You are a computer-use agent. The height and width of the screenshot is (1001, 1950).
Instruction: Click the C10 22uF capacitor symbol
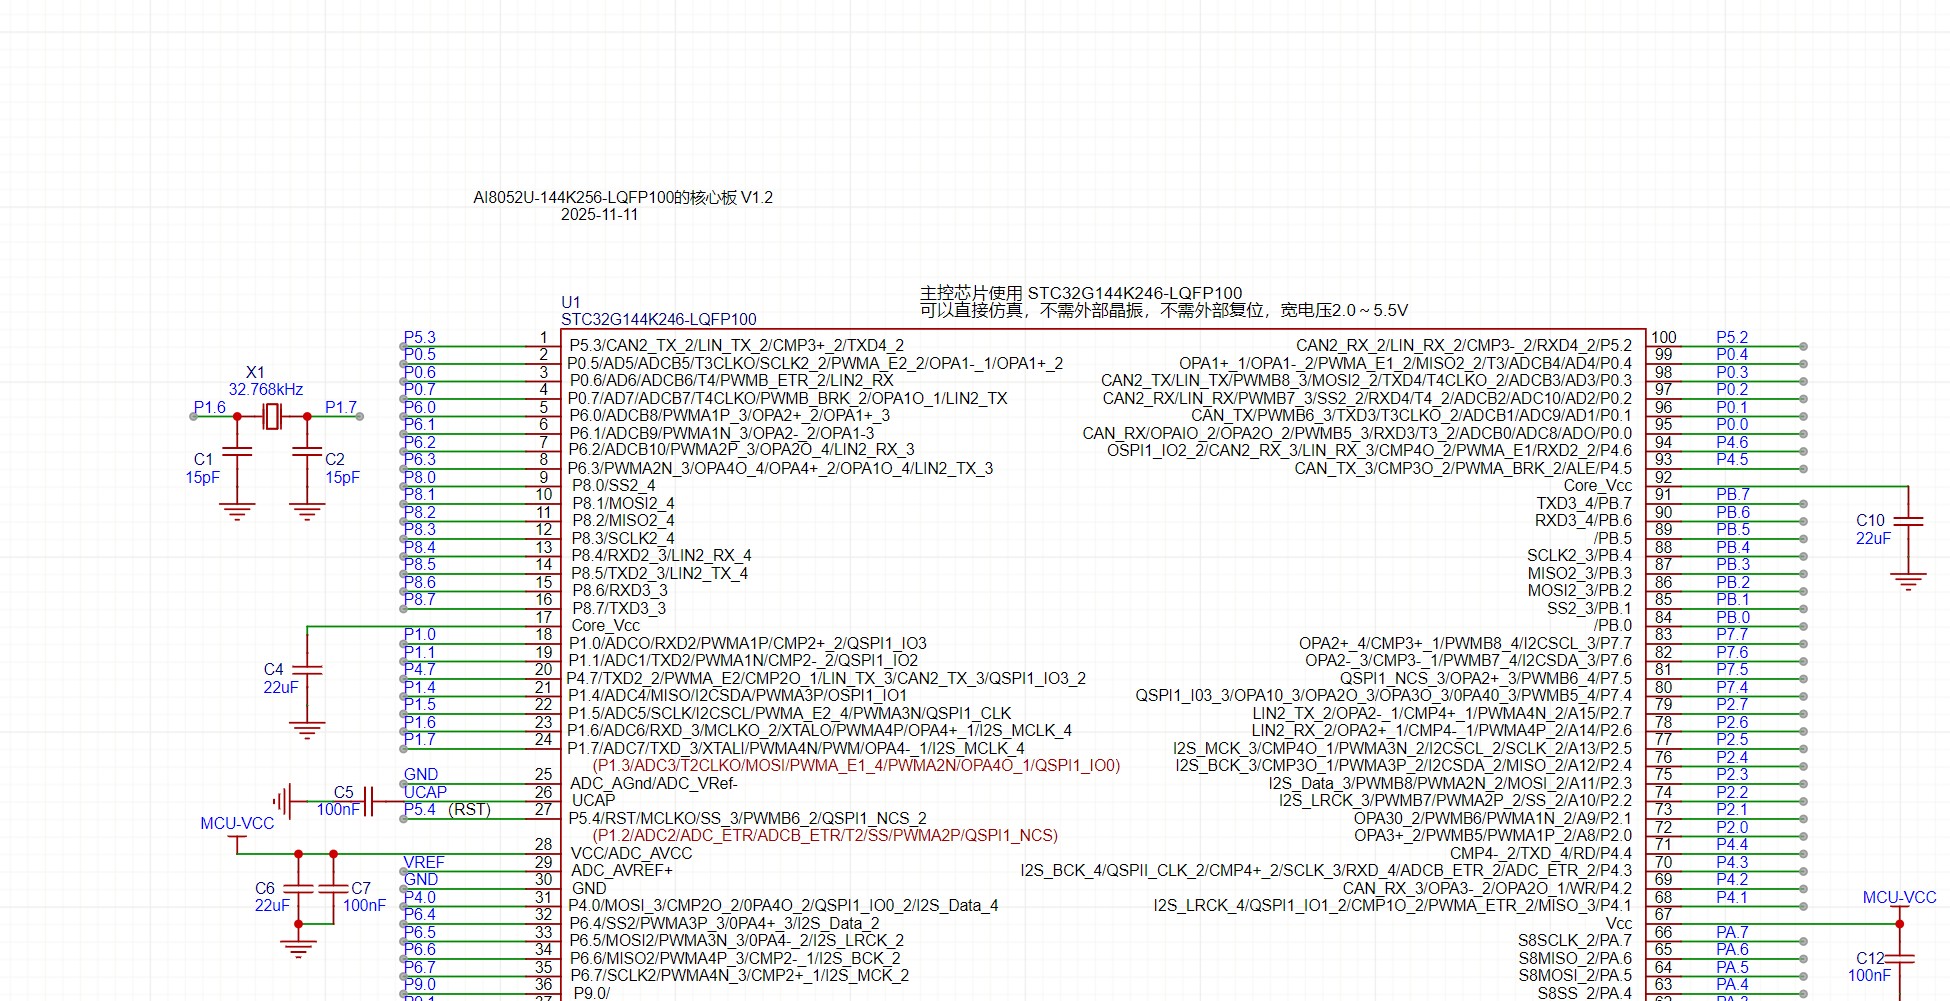coord(1908,521)
